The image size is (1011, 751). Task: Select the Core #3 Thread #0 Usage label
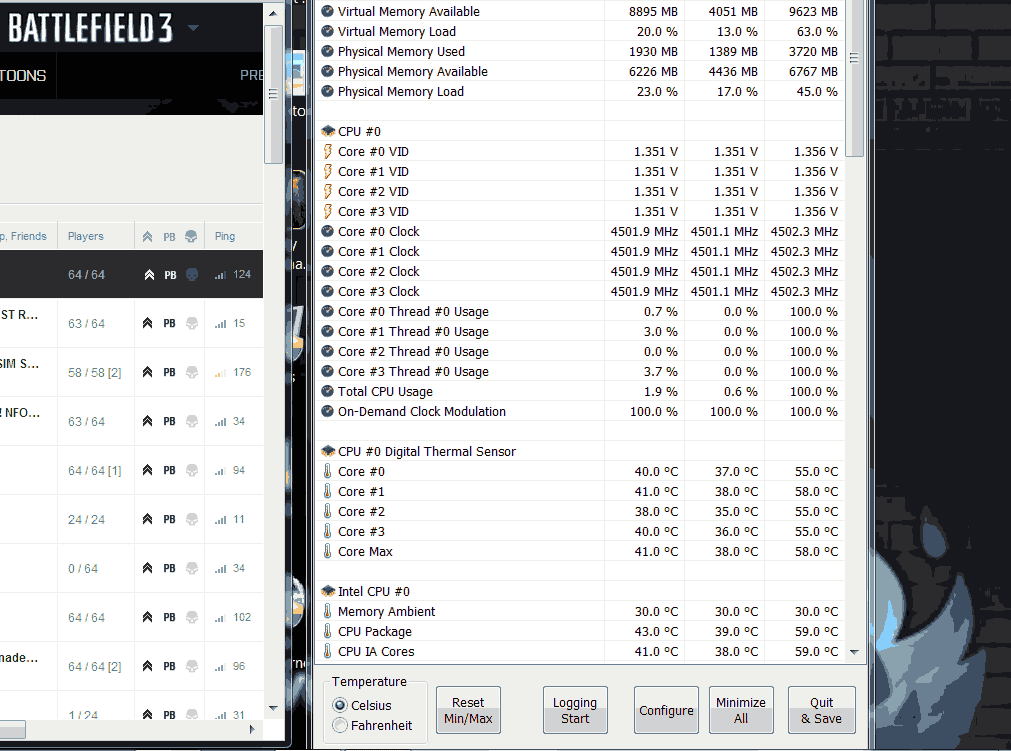click(x=413, y=371)
